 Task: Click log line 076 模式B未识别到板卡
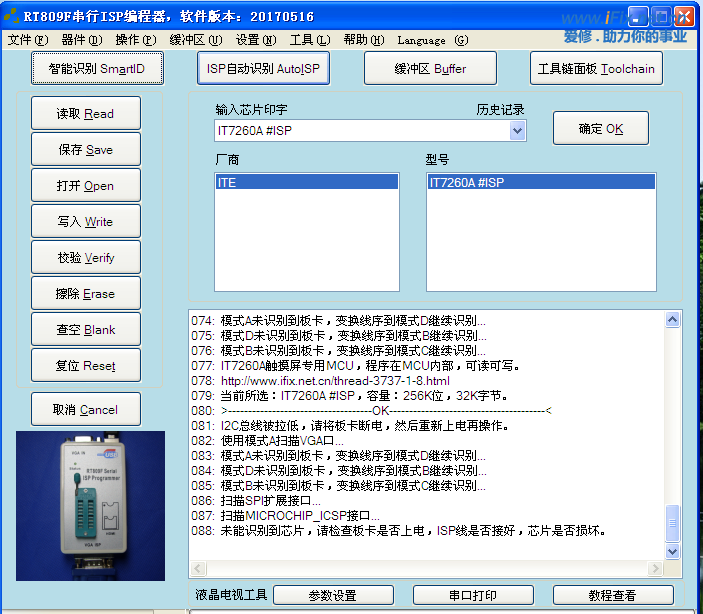tap(338, 350)
